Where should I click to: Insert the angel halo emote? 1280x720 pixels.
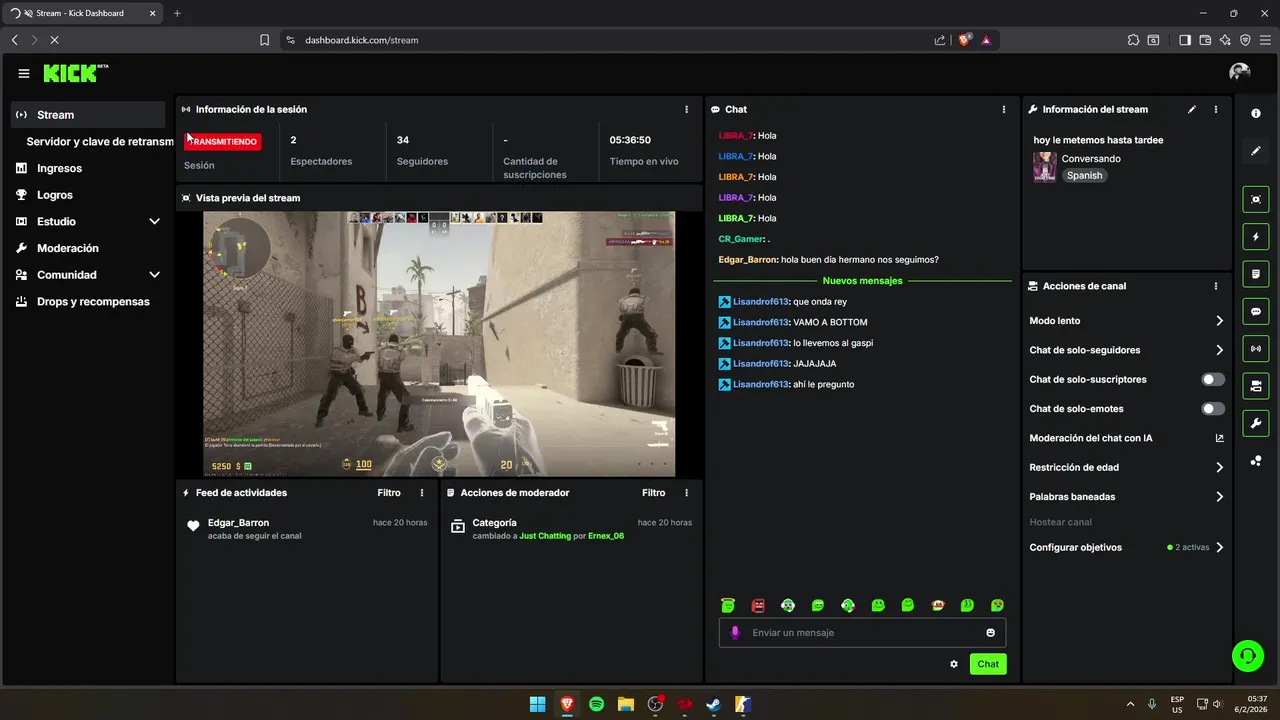coord(728,605)
